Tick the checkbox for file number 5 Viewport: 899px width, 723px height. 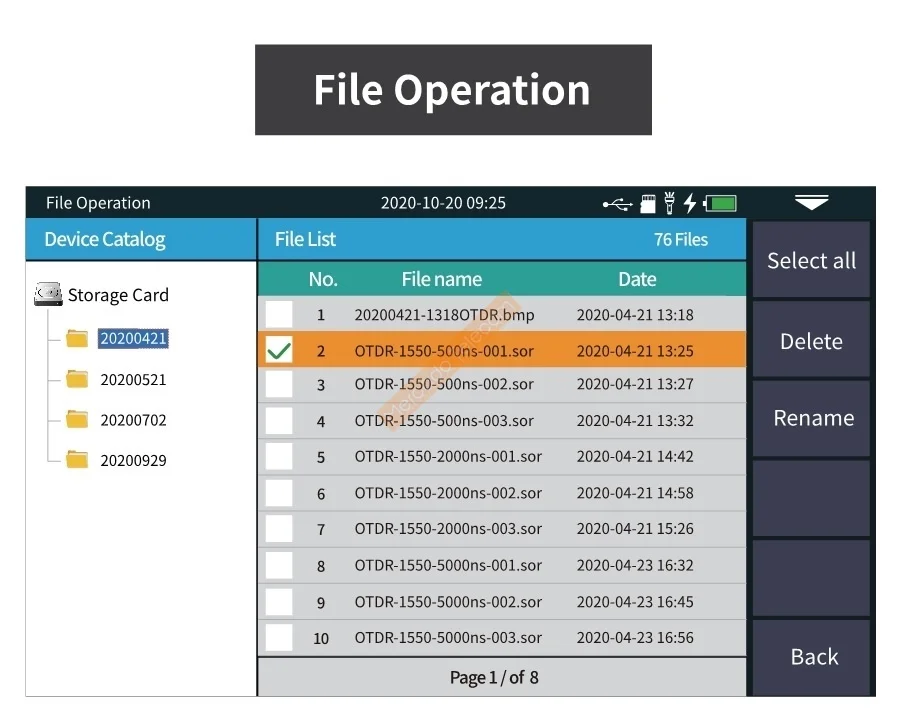click(279, 457)
